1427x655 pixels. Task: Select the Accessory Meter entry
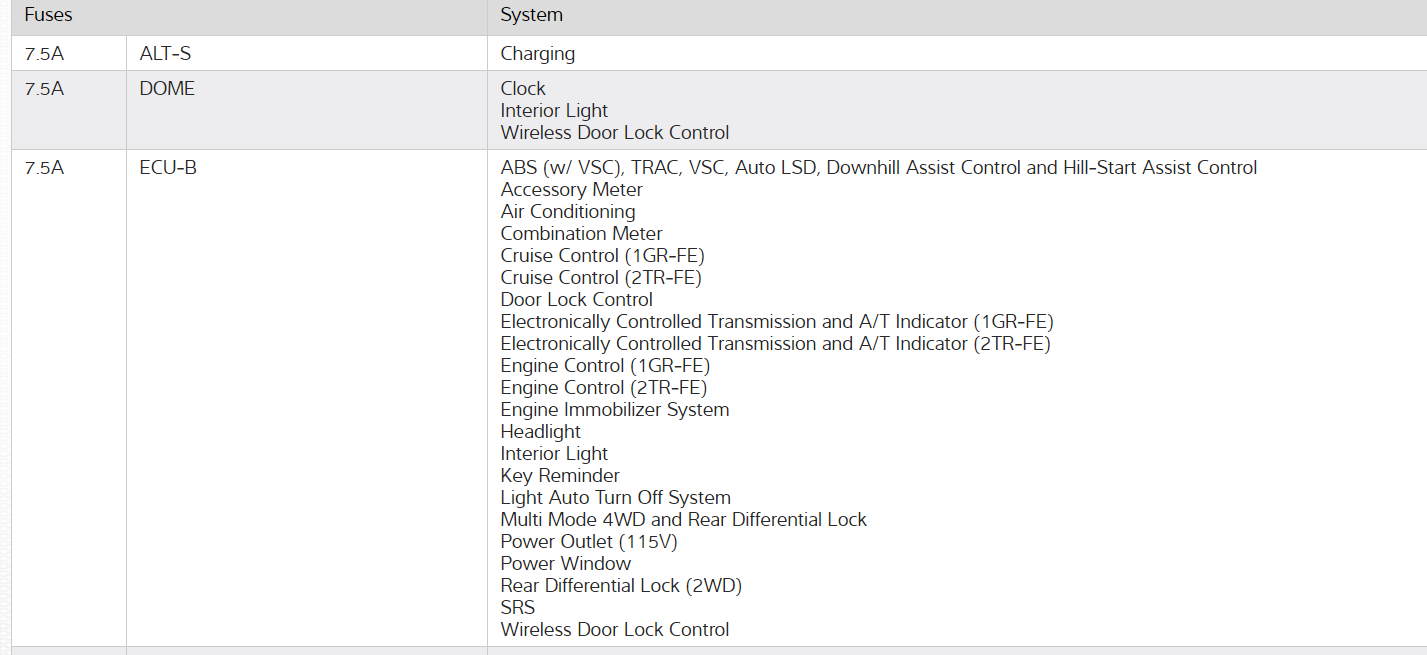571,190
